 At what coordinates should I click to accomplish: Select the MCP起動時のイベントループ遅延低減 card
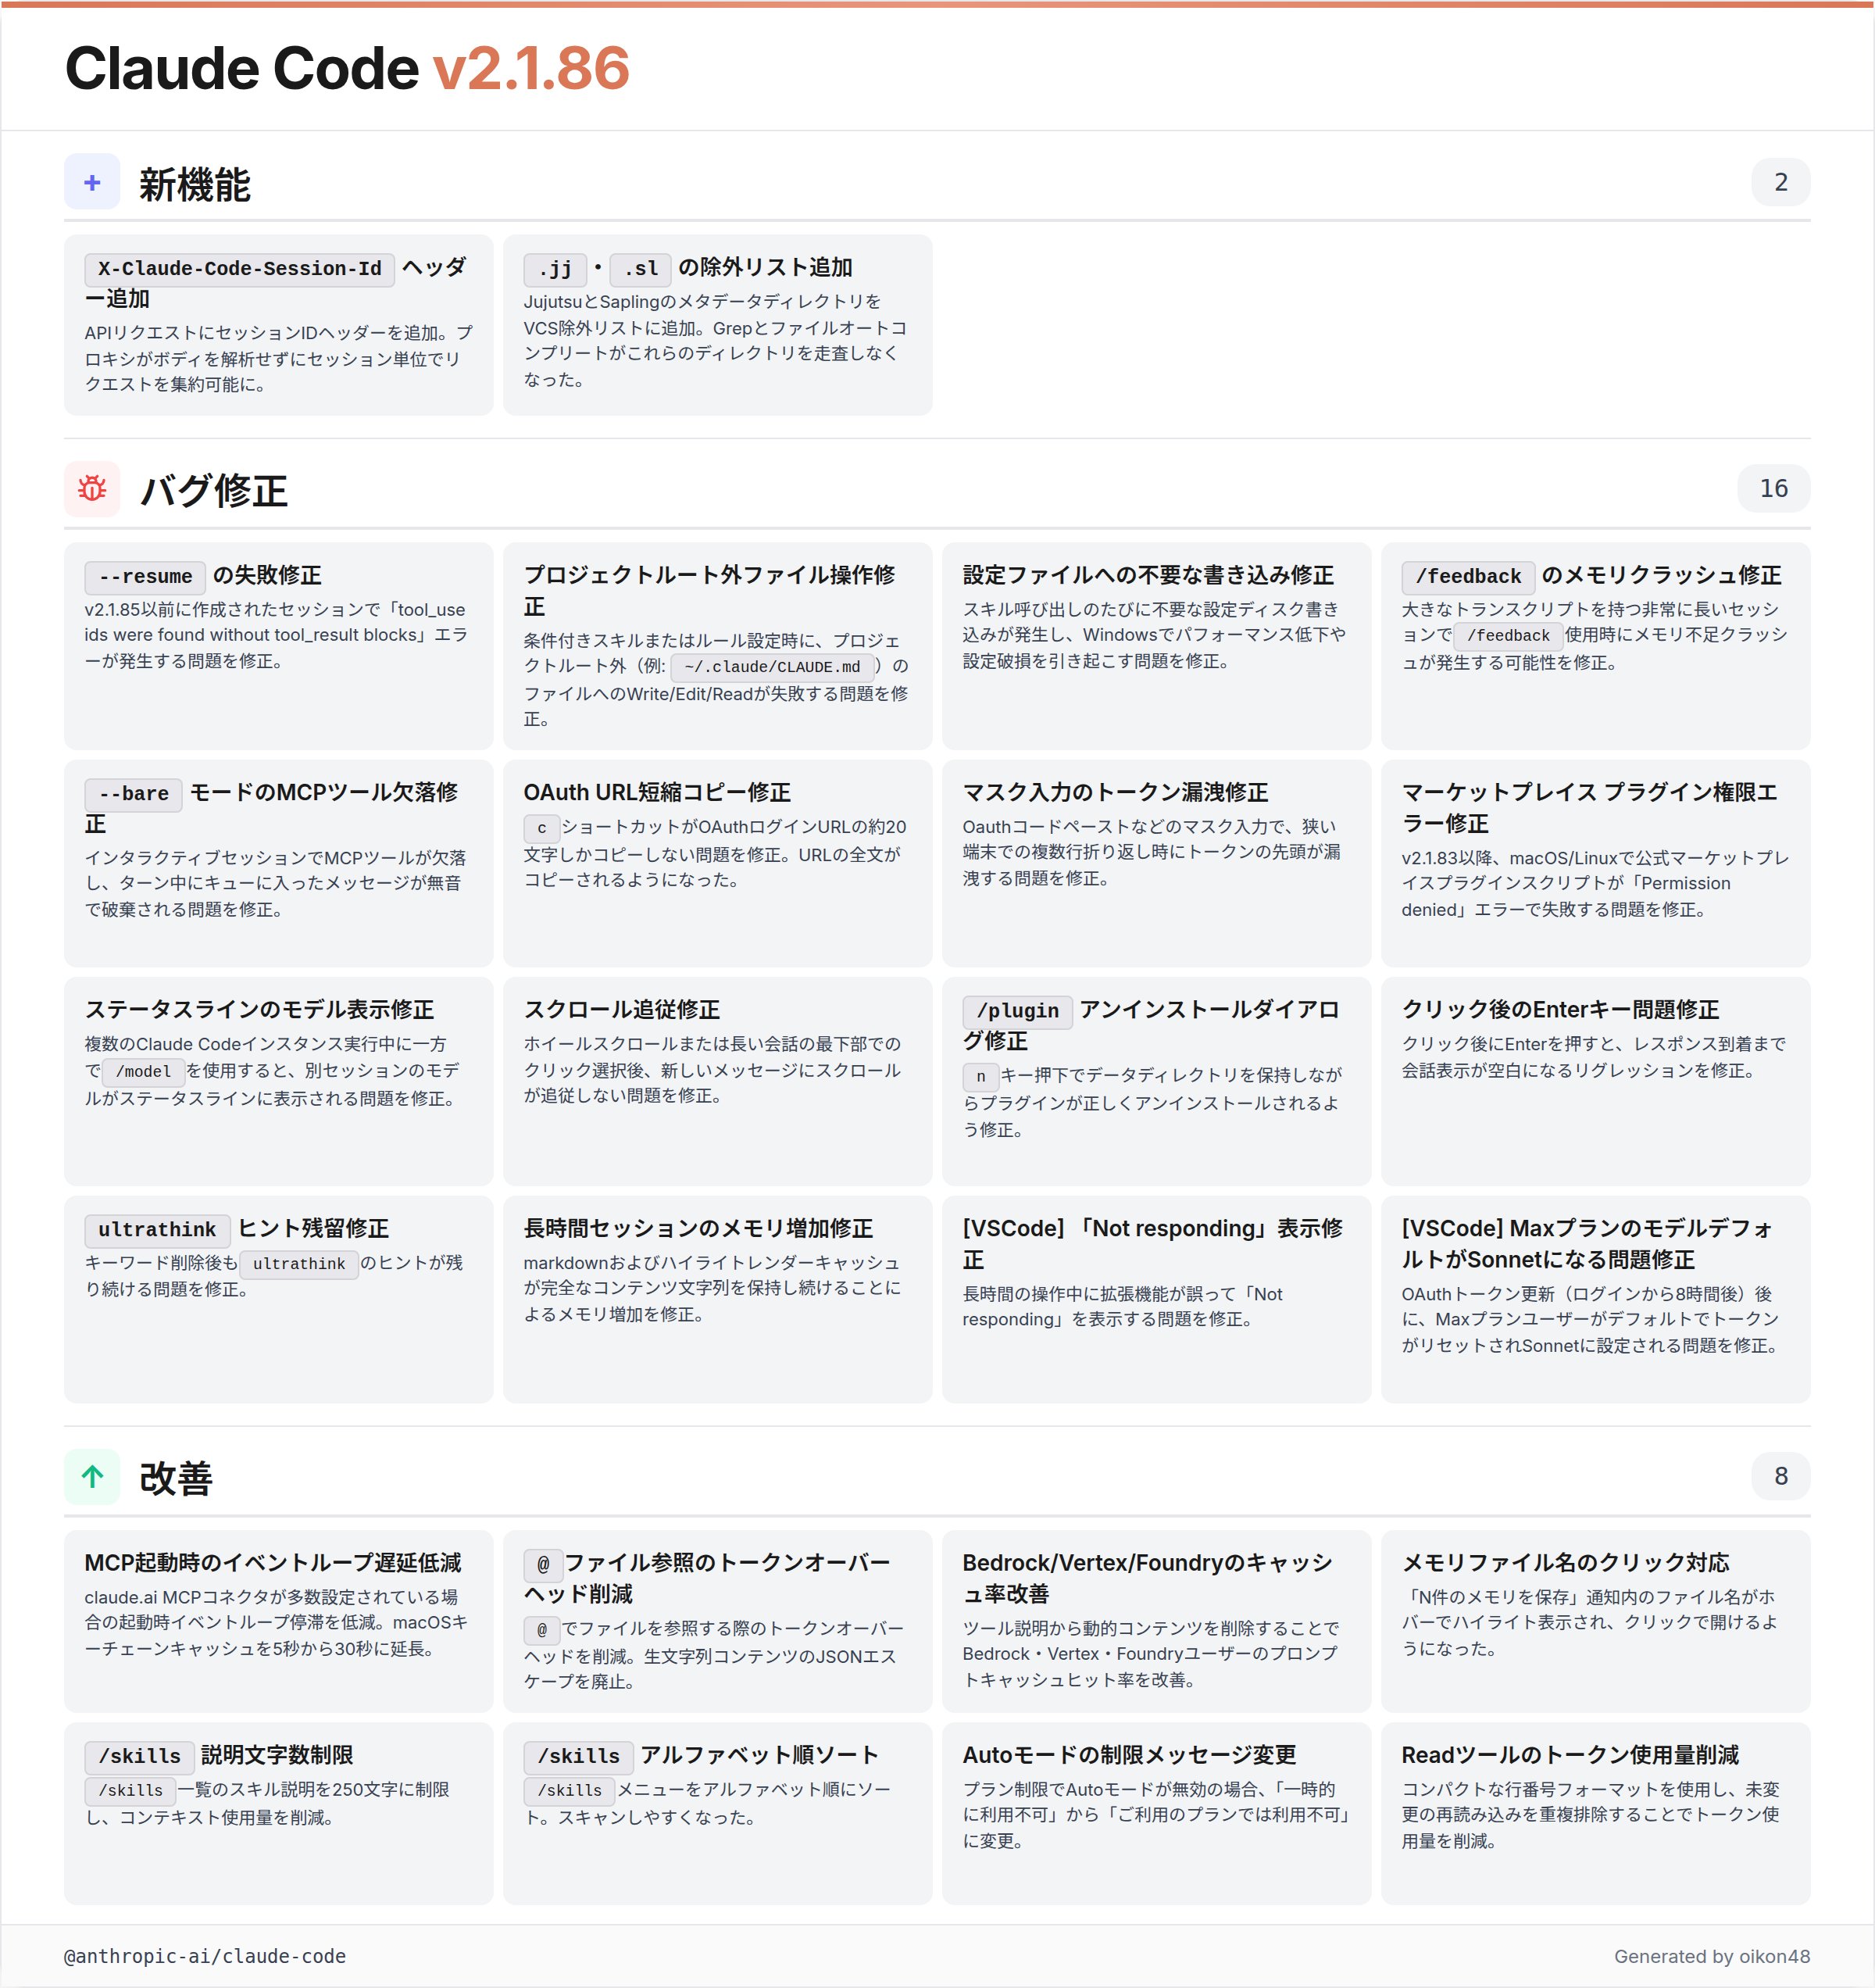[x=278, y=1620]
